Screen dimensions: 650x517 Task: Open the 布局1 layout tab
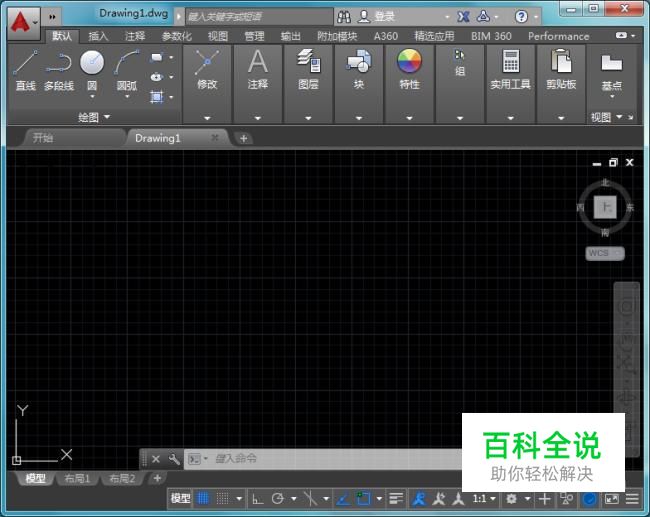[77, 479]
